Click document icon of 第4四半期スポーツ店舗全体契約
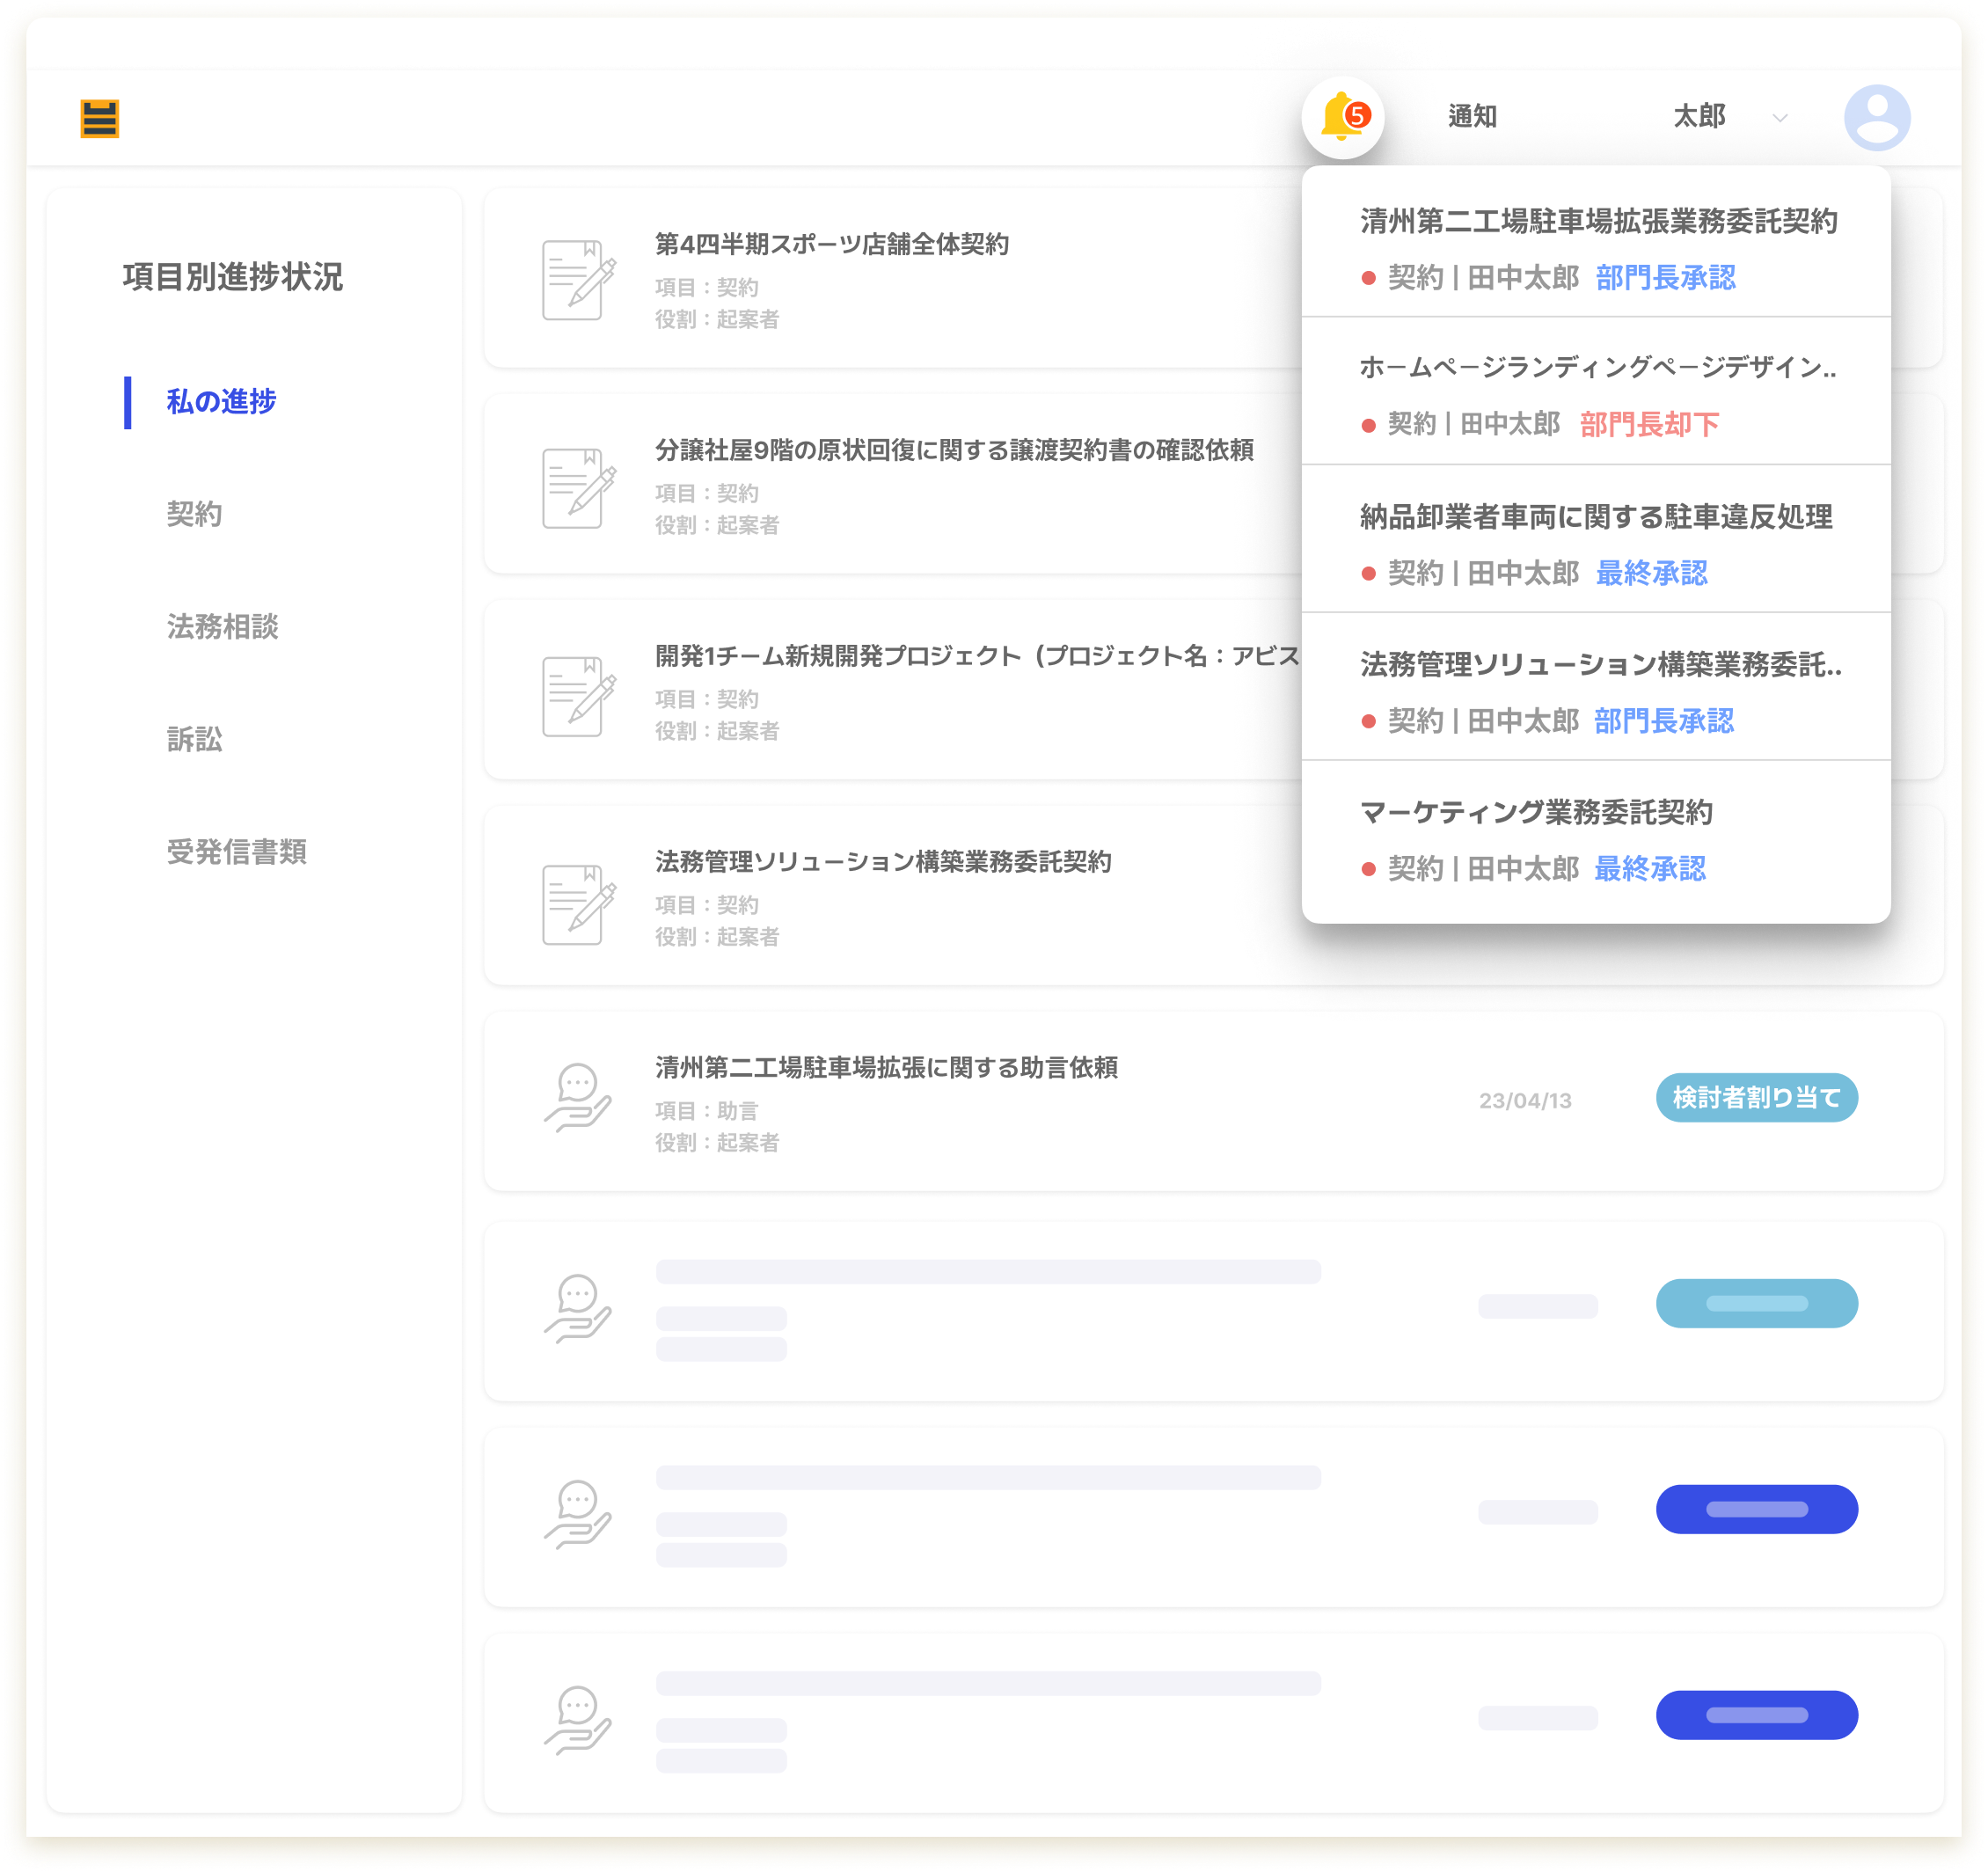Viewport: 1988px width, 1872px height. [578, 280]
